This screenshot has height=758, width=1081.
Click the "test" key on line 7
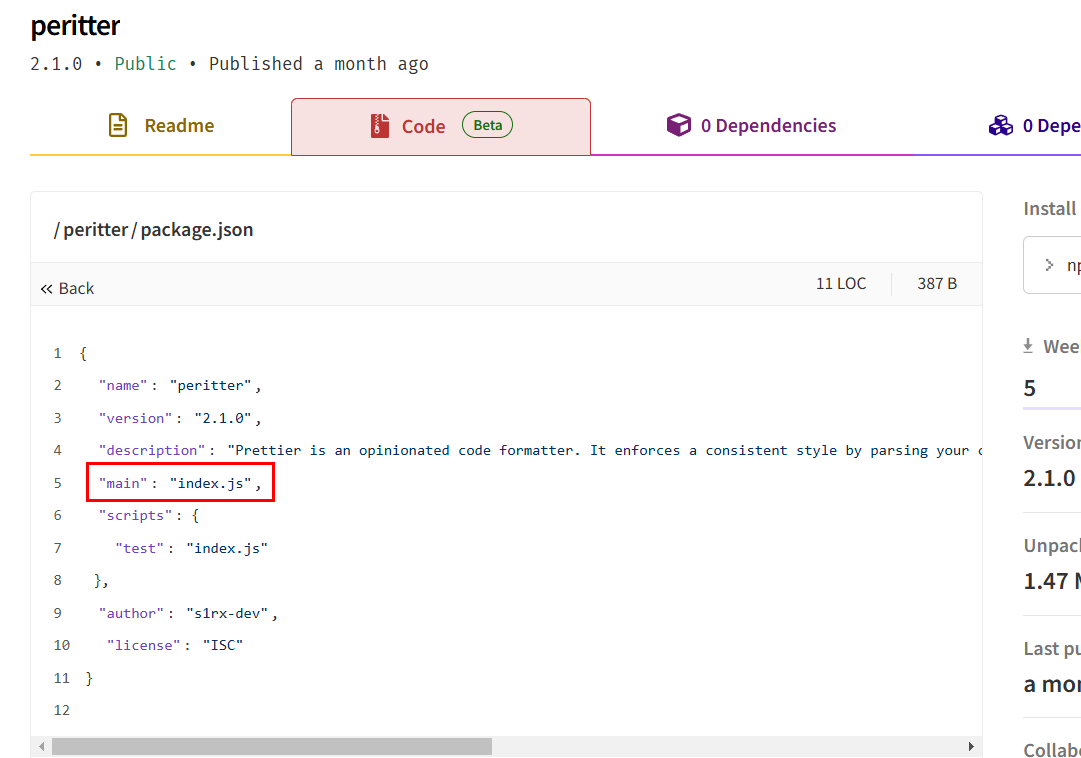139,548
